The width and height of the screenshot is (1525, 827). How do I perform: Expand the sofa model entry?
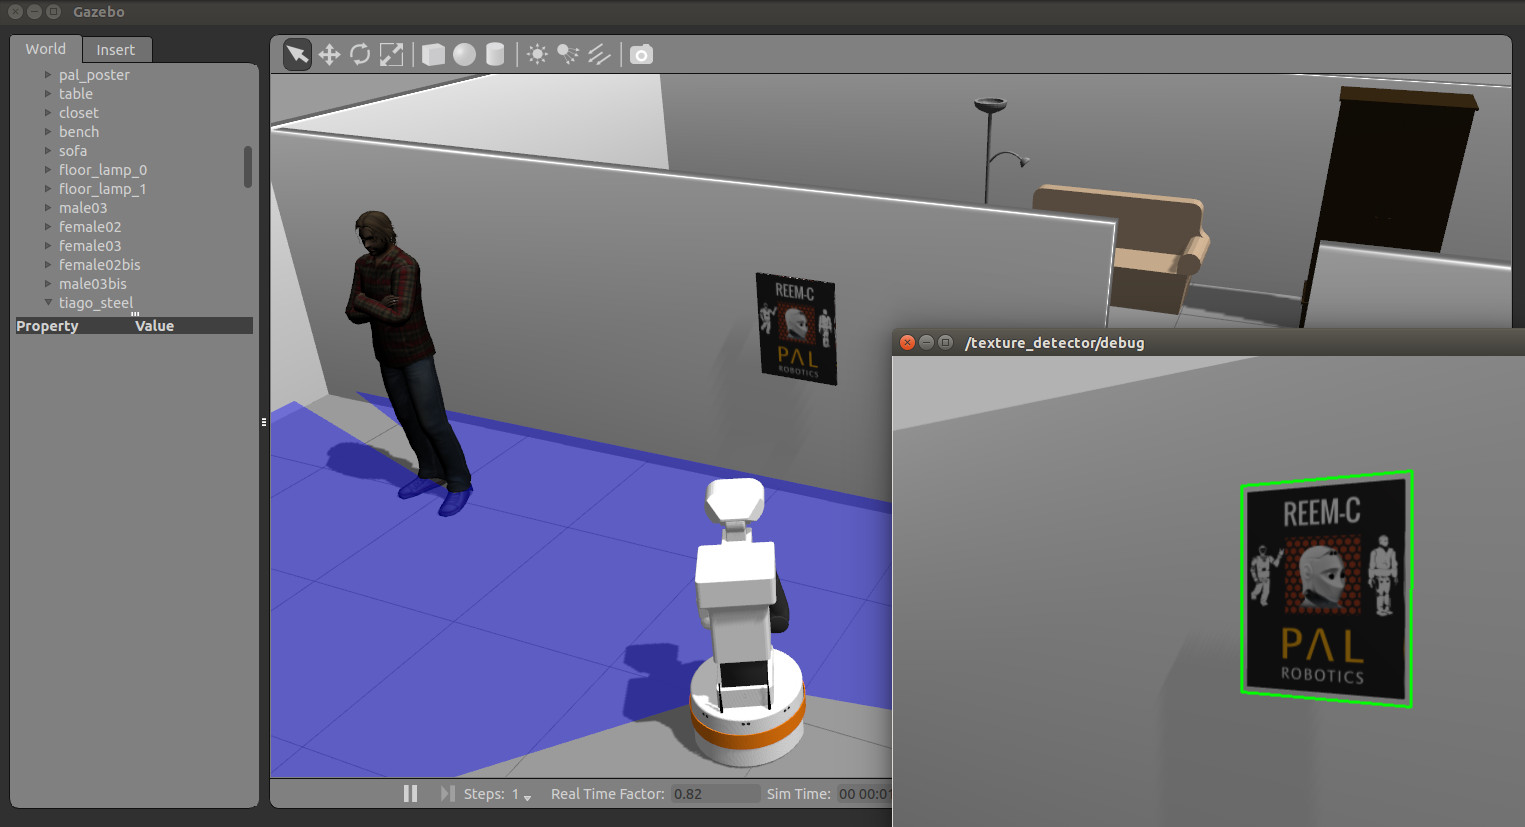[48, 151]
